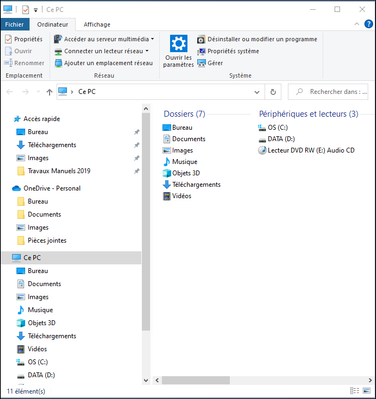Switch to the Affichage ribbon tab
Screen dimensions: 376x399
97,24
